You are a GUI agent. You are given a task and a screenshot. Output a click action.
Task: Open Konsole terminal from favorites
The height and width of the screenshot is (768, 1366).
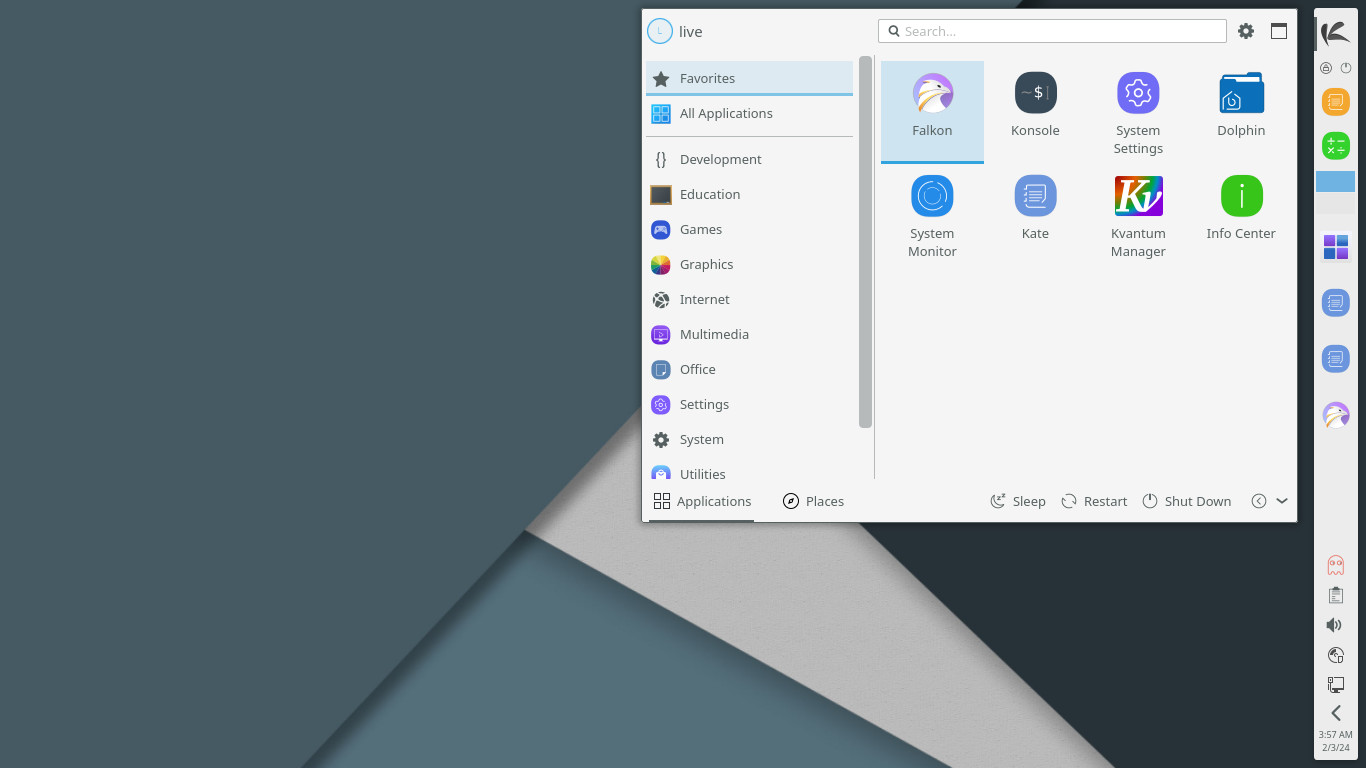[x=1035, y=111]
